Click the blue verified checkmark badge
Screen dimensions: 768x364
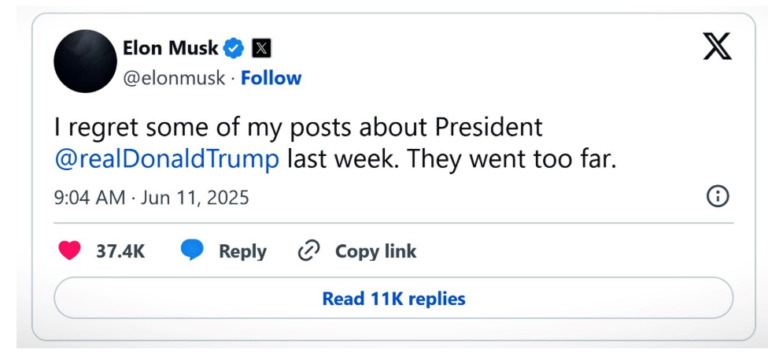pyautogui.click(x=234, y=49)
